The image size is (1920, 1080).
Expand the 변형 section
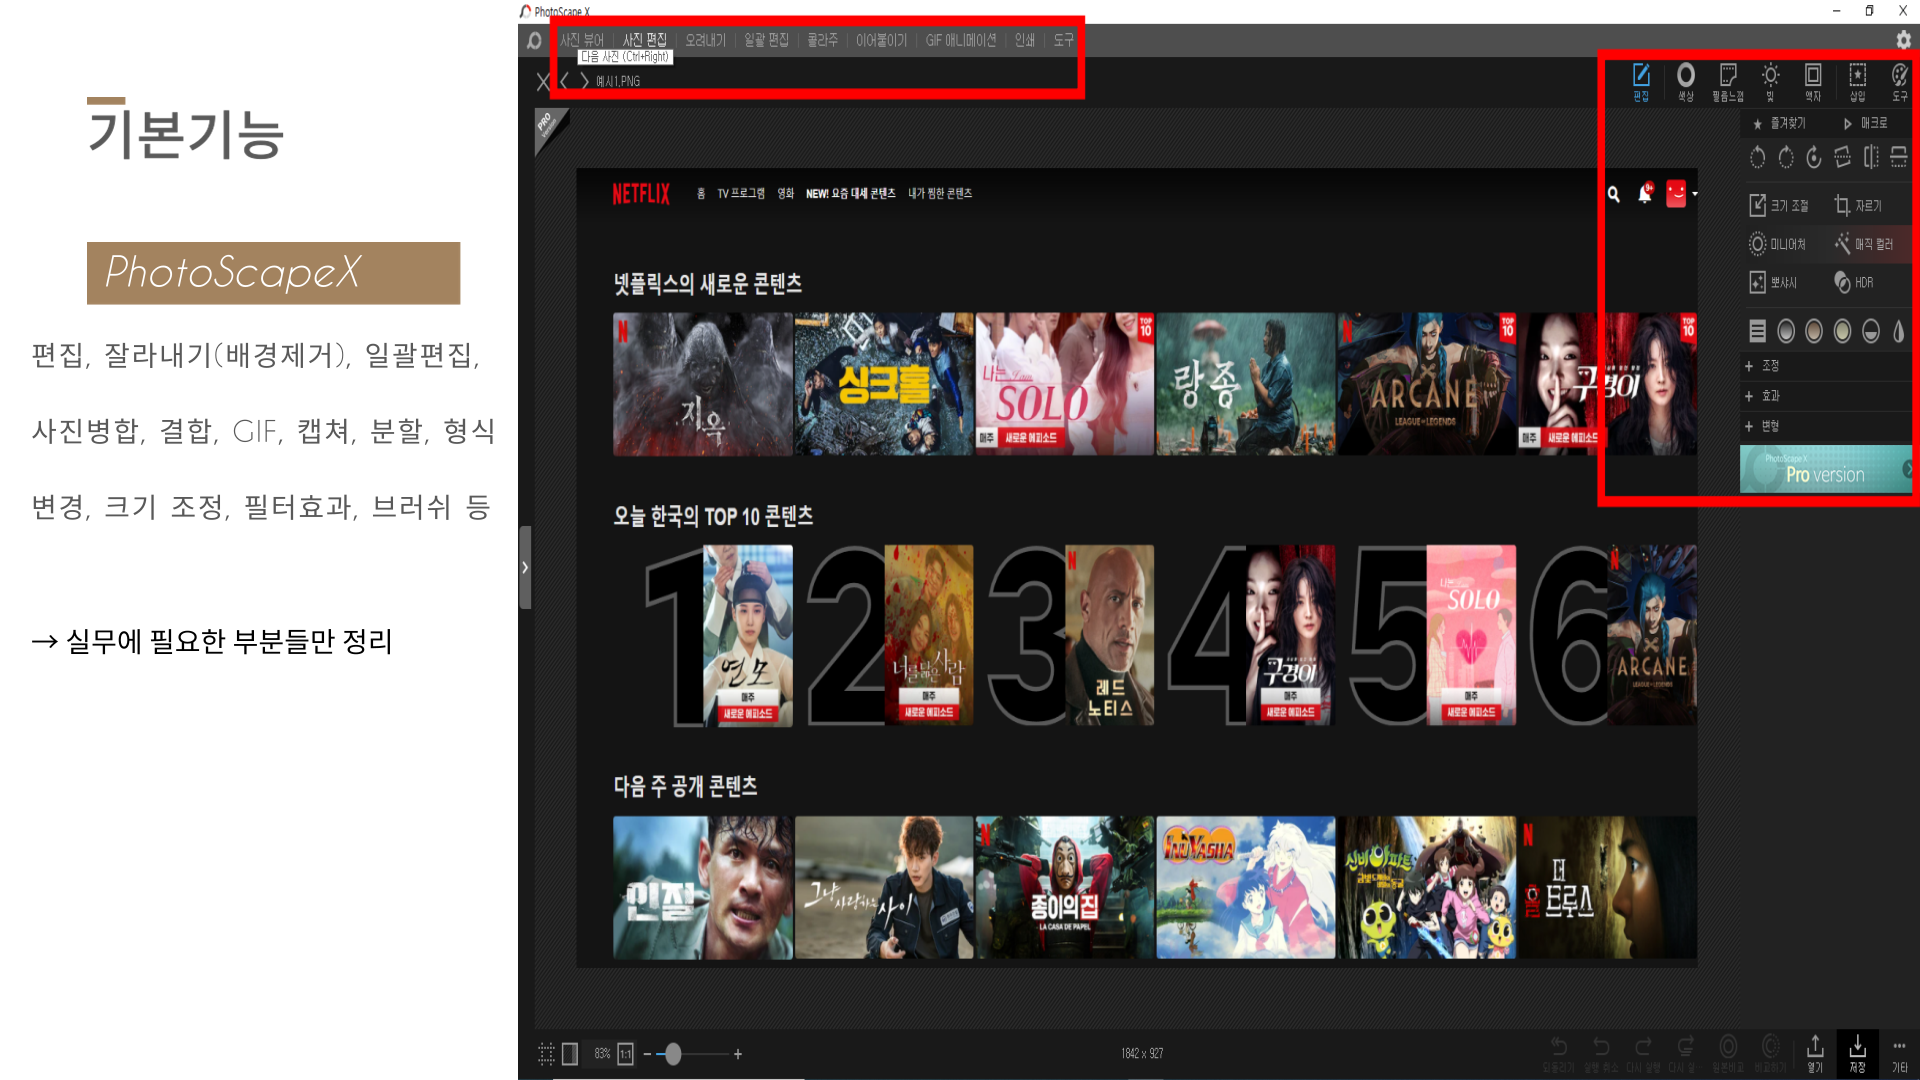pyautogui.click(x=1826, y=426)
